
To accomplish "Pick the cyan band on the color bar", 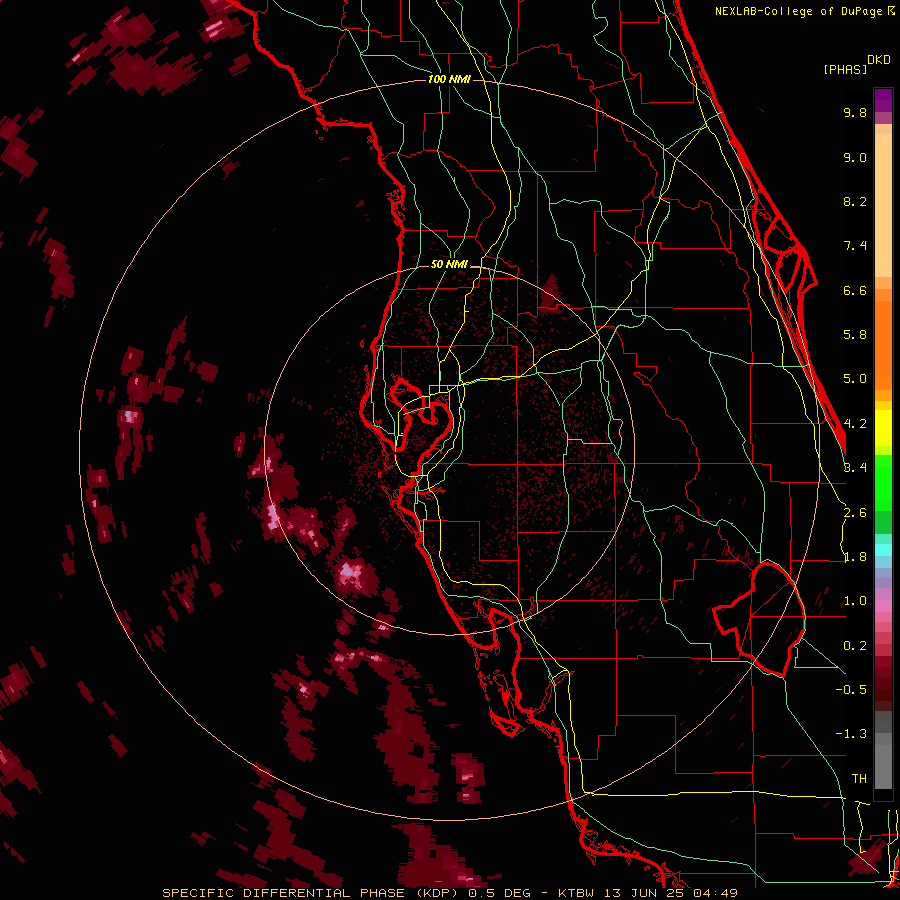I will click(883, 550).
